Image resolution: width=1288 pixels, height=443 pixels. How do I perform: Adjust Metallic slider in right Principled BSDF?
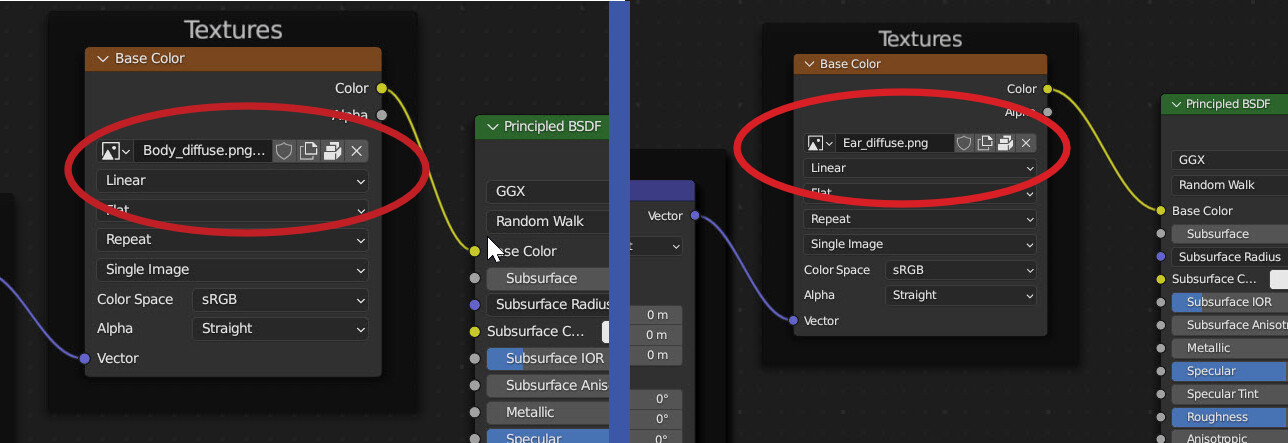tap(1230, 348)
